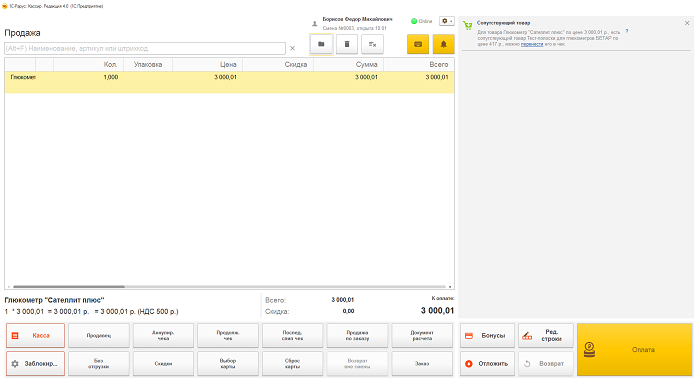Screen dimensions: 700x381
Task: Click the Бонусы button
Action: (488, 335)
